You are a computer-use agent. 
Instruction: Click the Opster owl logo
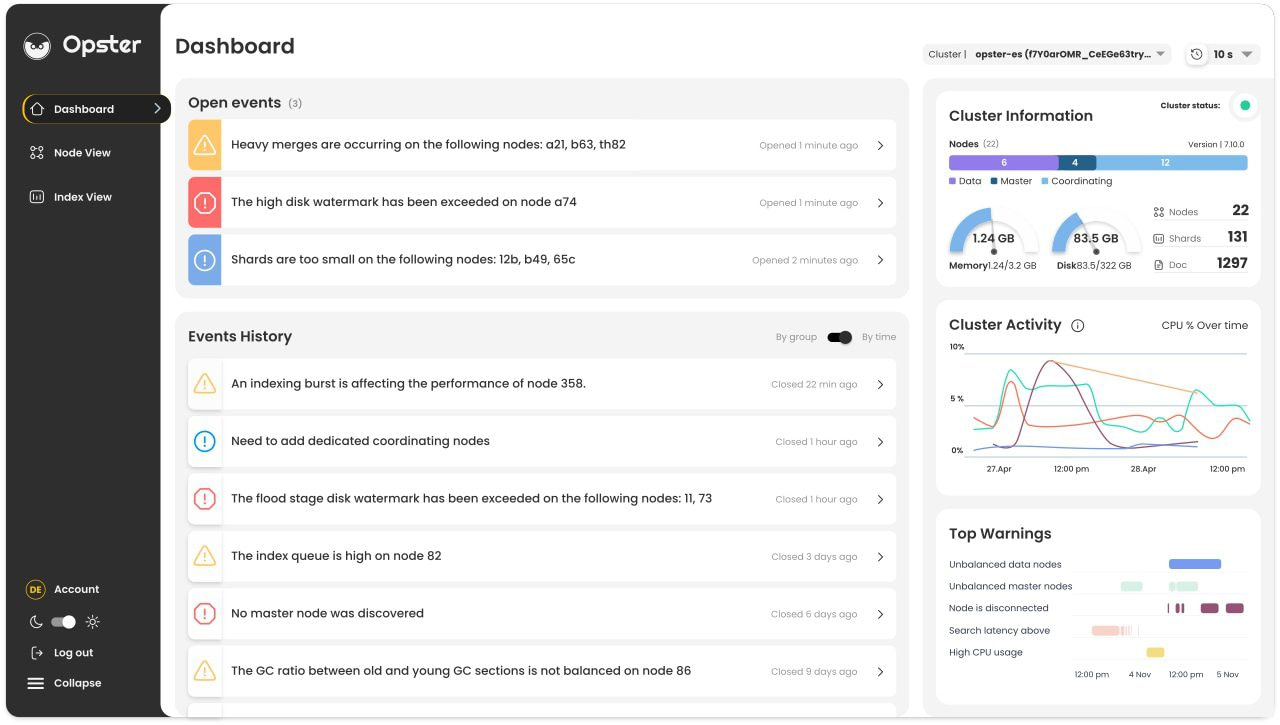[37, 44]
